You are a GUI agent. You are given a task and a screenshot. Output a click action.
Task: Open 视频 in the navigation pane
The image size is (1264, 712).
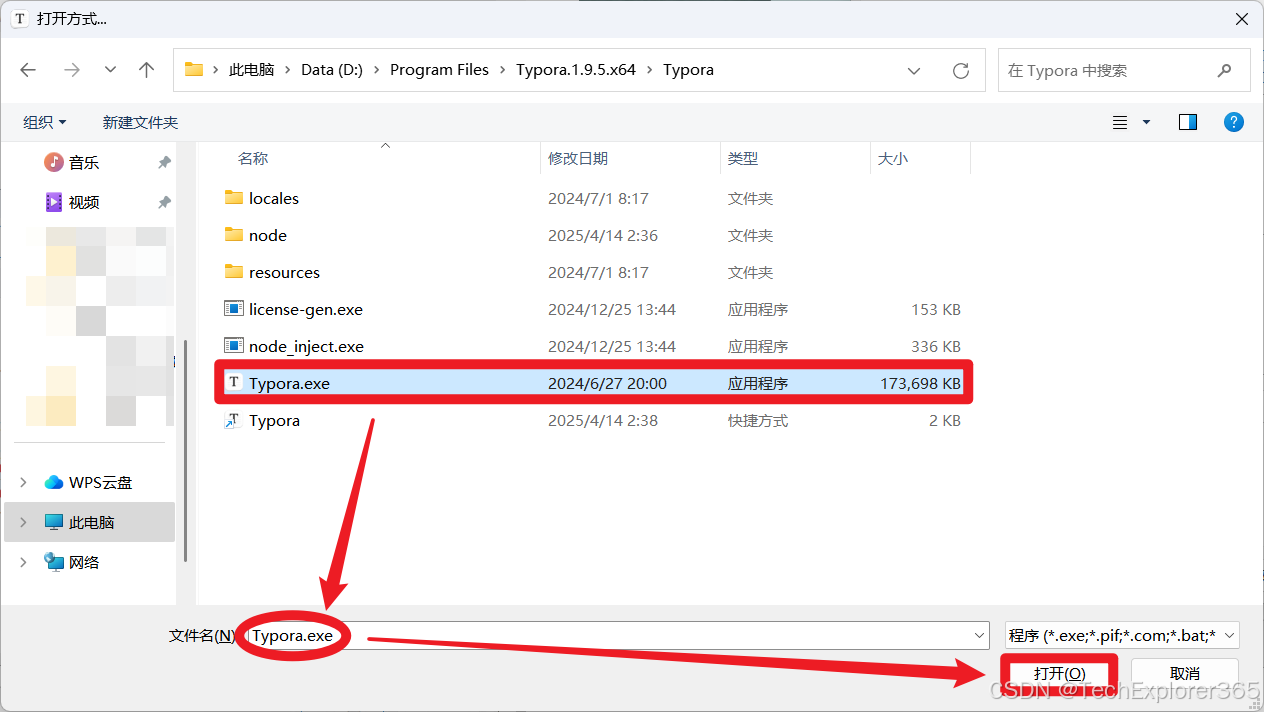click(84, 202)
